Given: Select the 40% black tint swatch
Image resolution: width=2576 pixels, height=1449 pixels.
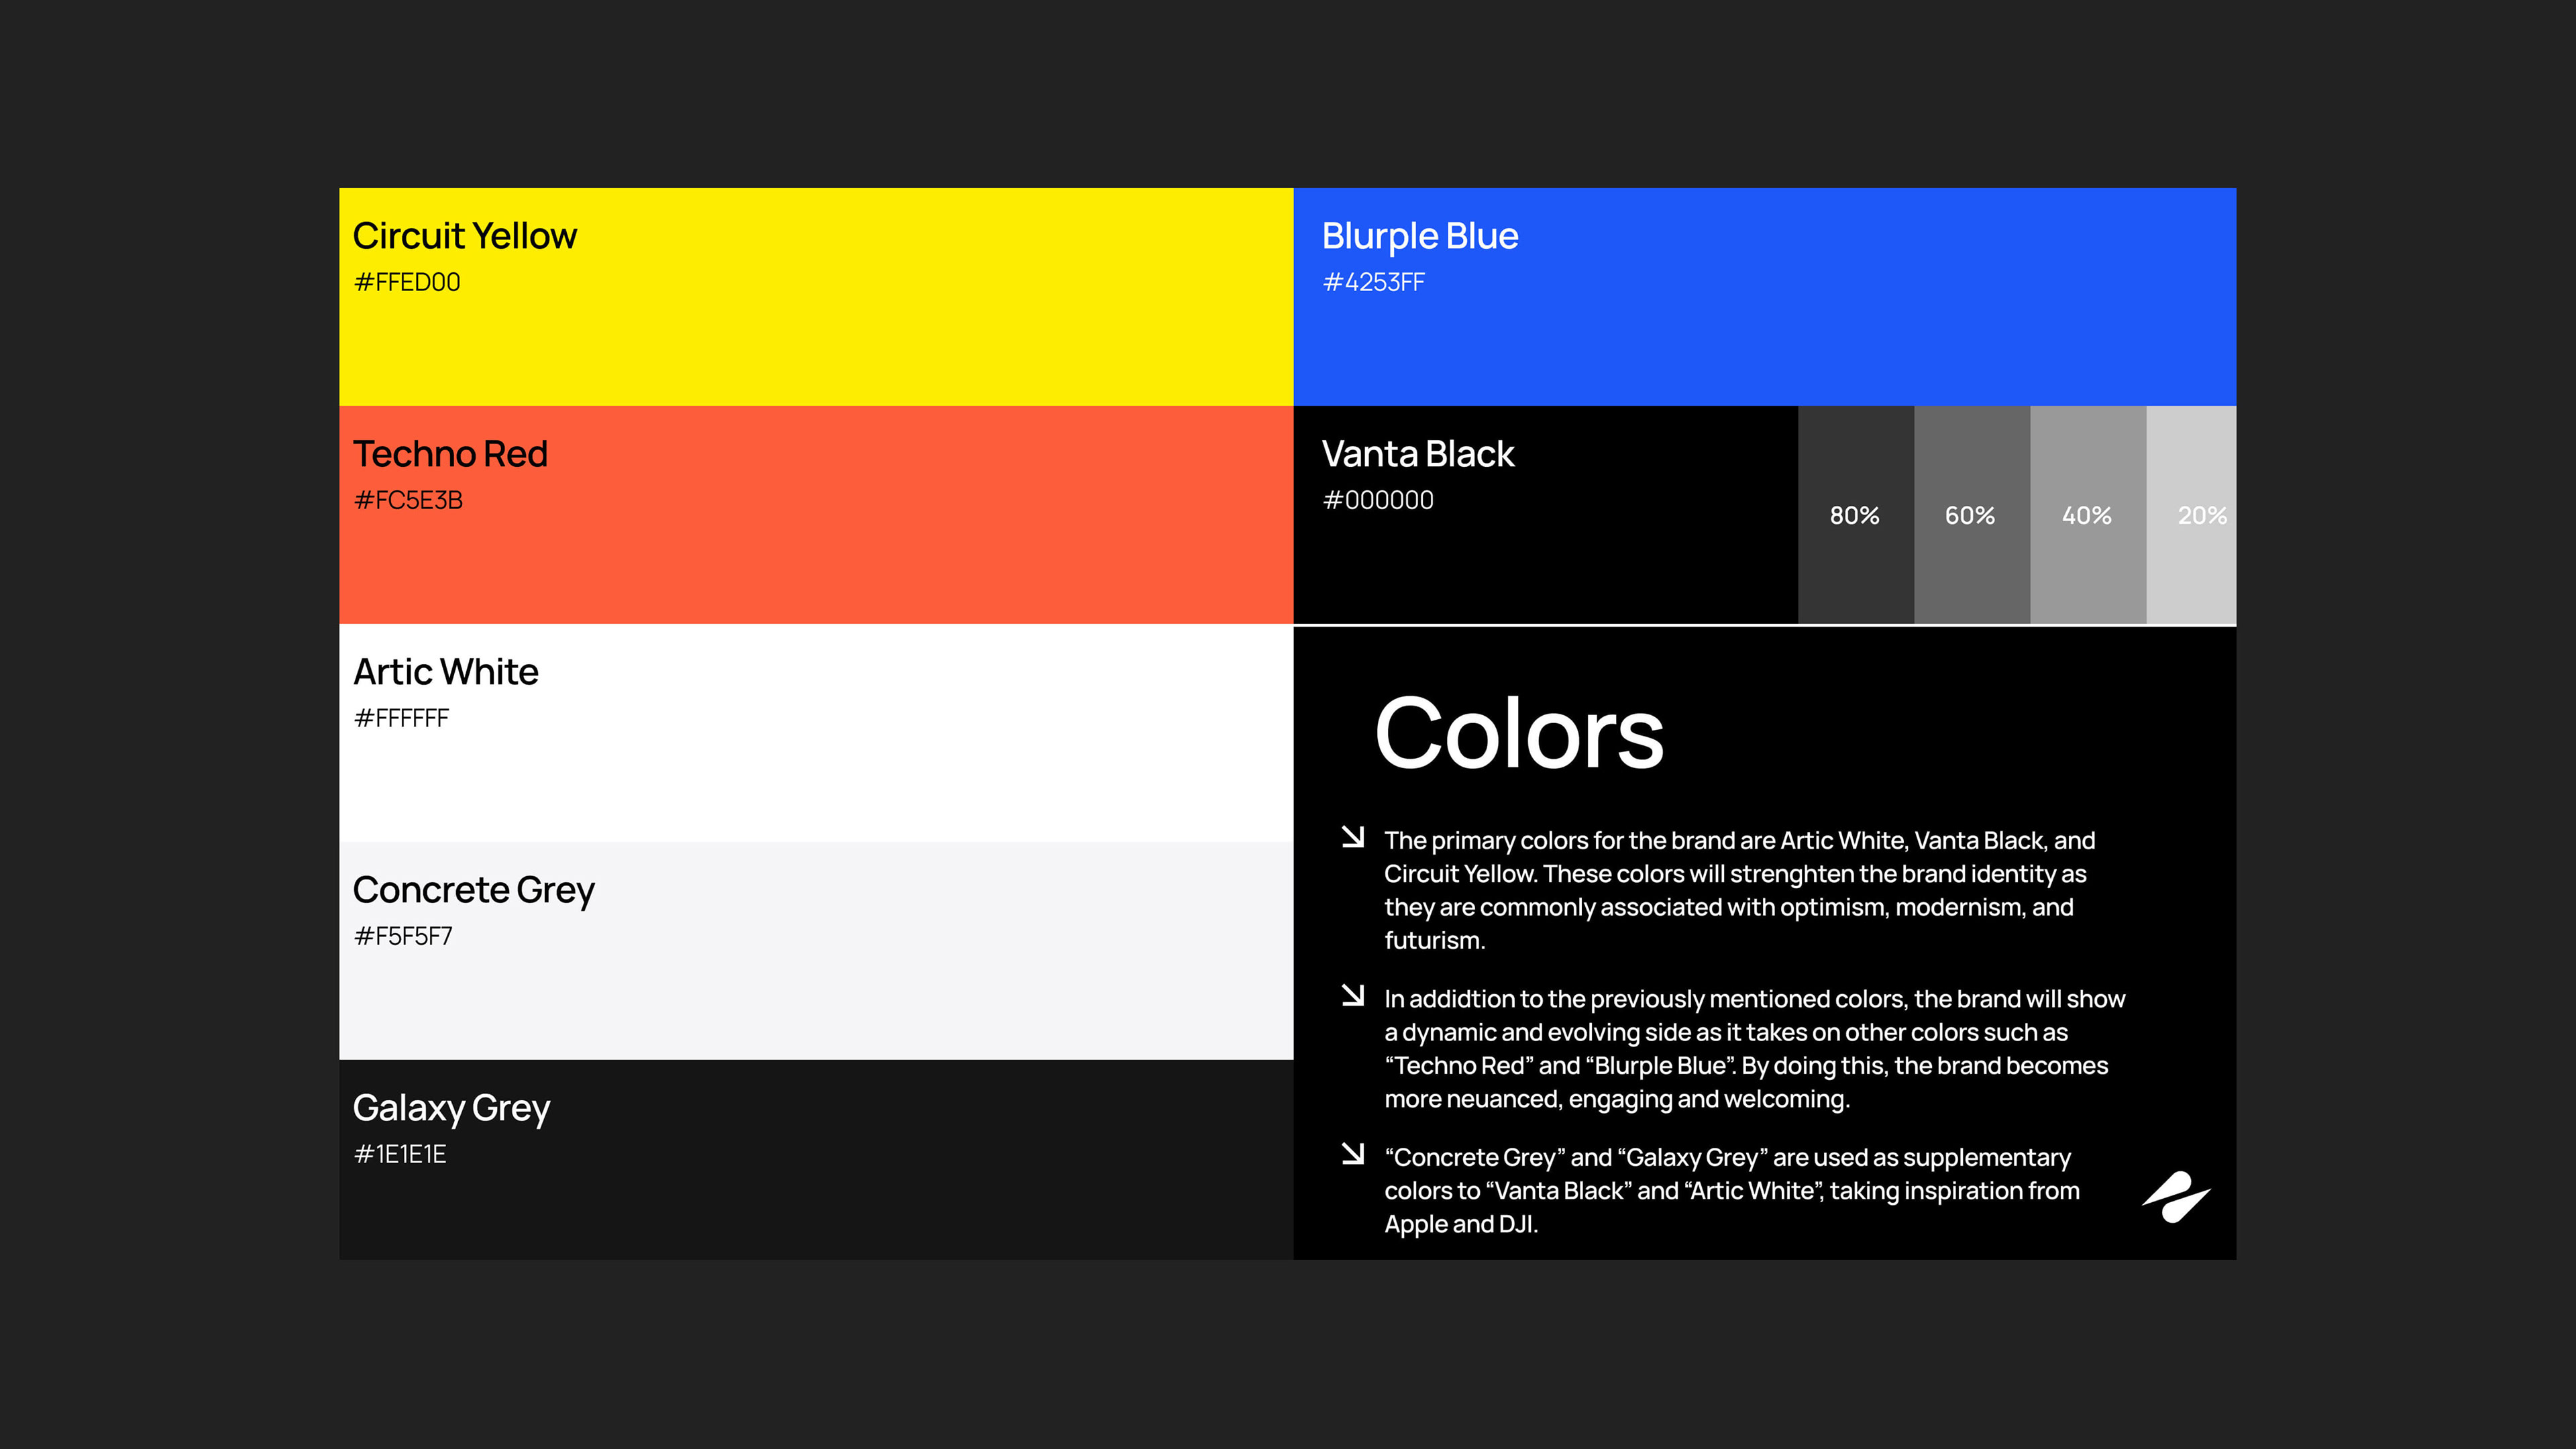Looking at the screenshot, I should [x=2087, y=515].
